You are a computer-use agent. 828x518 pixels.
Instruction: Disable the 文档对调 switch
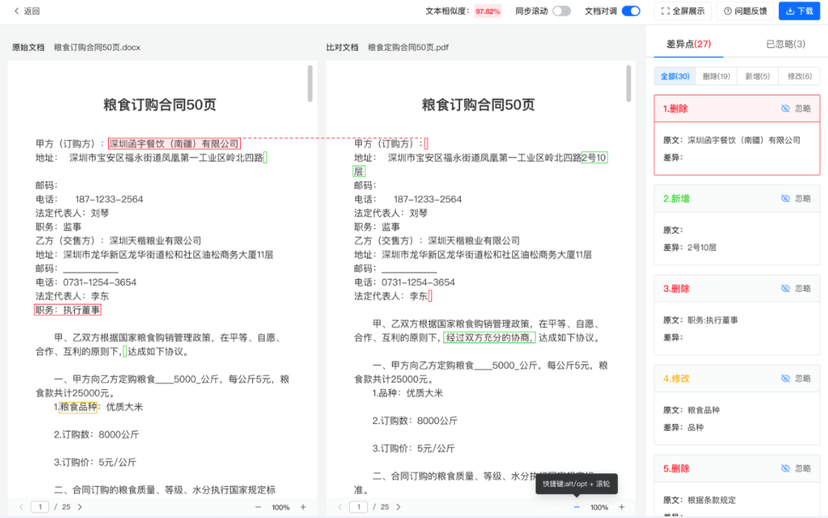(x=630, y=11)
